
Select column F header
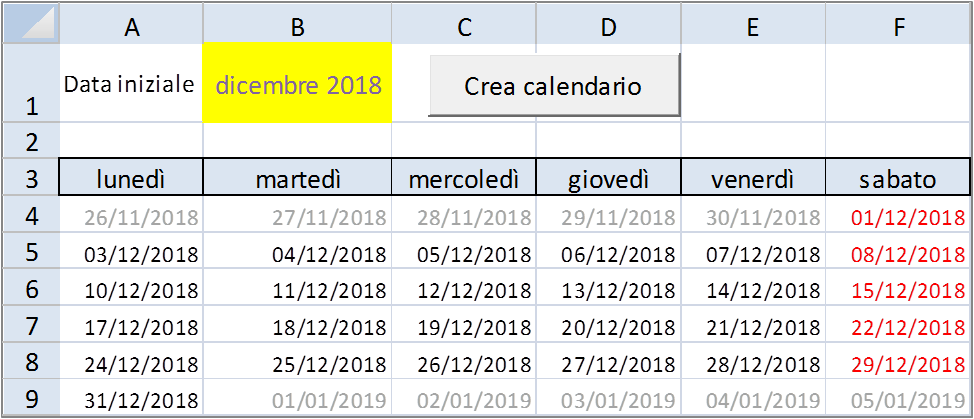pyautogui.click(x=898, y=28)
